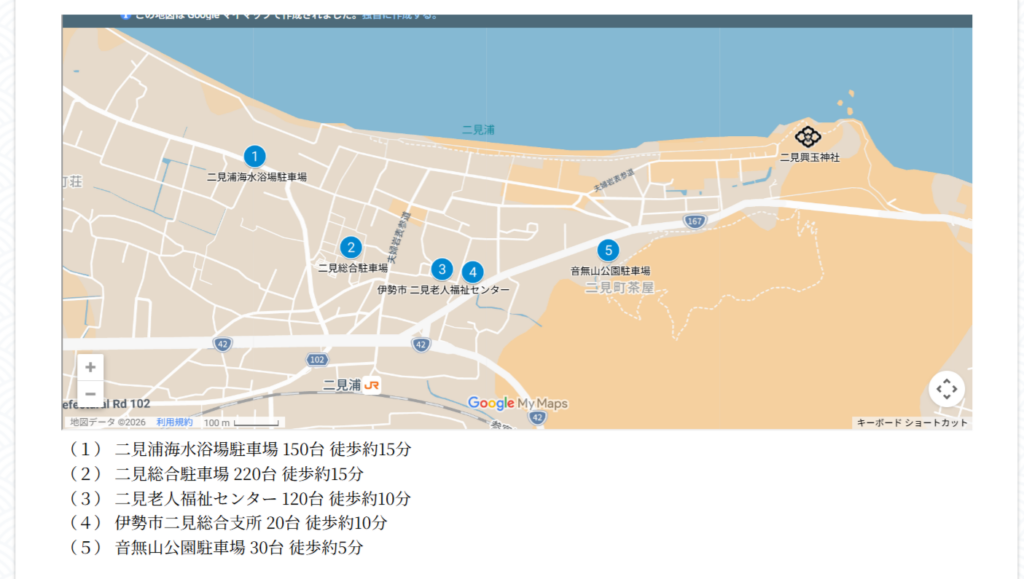Click the blue pin numbered 4
This screenshot has width=1024, height=579.
[x=473, y=272]
